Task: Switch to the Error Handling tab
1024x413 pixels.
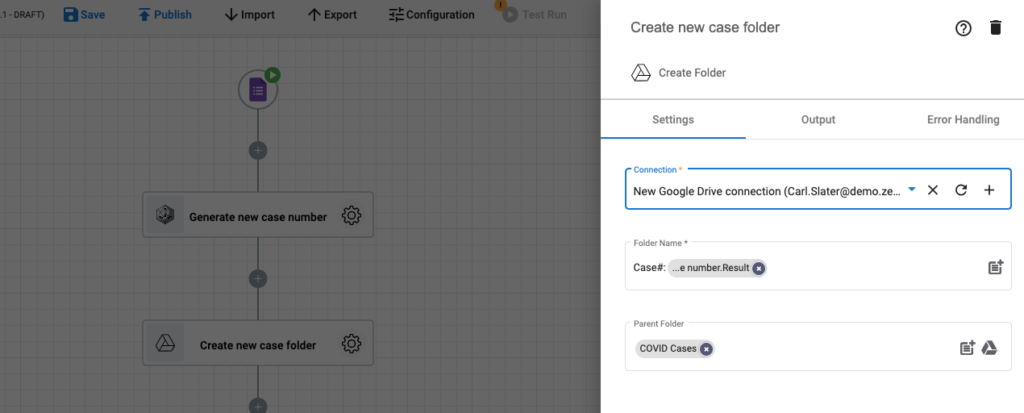Action: pyautogui.click(x=963, y=120)
